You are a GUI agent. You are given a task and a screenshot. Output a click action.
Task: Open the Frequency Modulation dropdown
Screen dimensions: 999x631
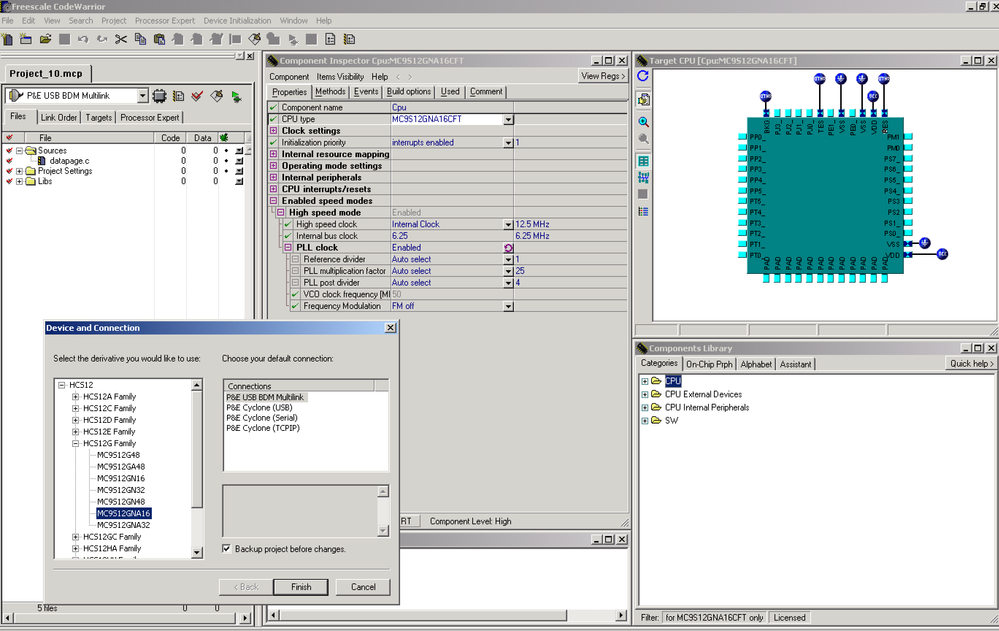click(x=508, y=307)
